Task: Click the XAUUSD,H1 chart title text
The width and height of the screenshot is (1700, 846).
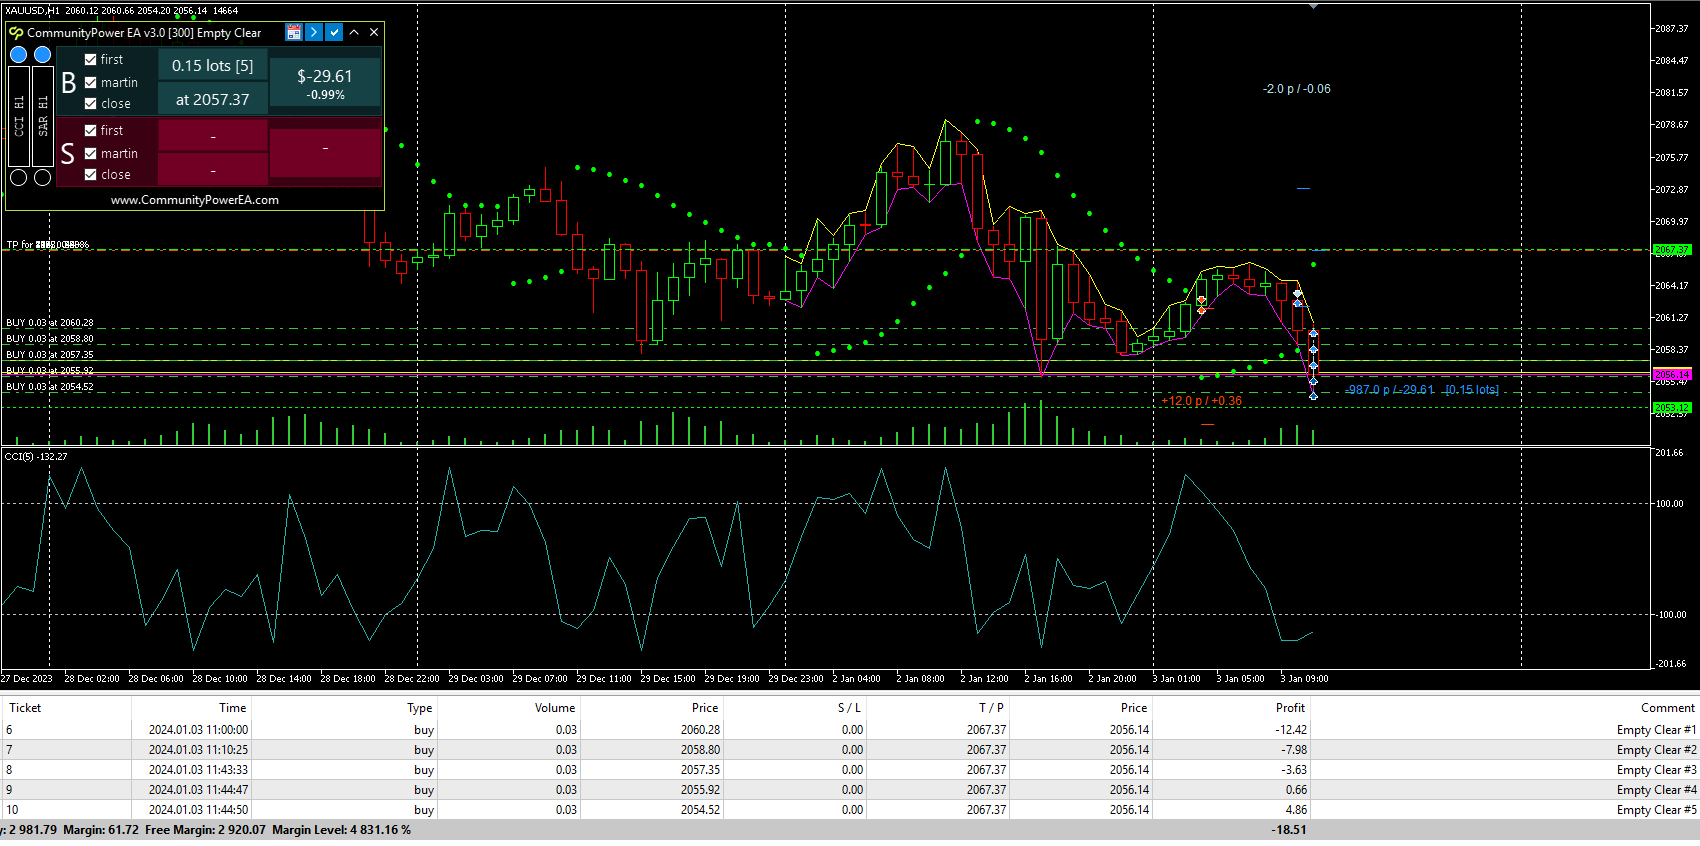Action: [x=32, y=11]
